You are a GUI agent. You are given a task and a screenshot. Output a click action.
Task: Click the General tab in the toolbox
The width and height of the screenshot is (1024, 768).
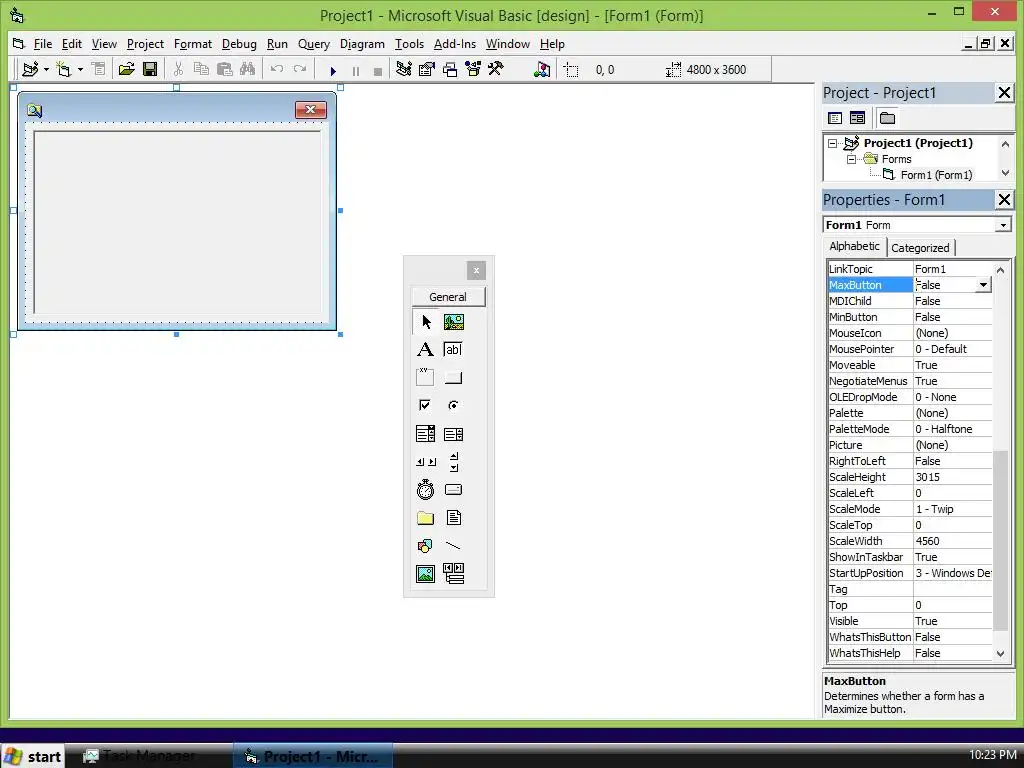tap(448, 296)
